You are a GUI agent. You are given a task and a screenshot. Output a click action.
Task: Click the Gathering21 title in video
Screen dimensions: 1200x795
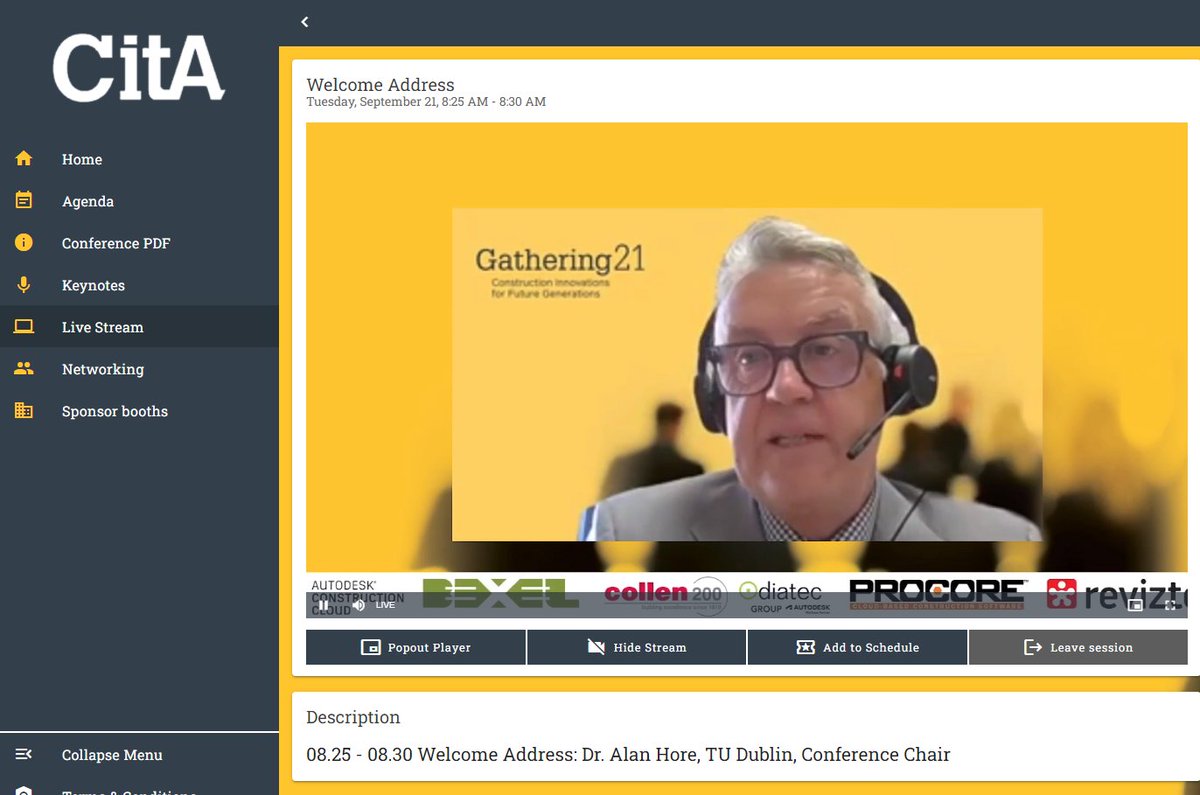(x=560, y=260)
